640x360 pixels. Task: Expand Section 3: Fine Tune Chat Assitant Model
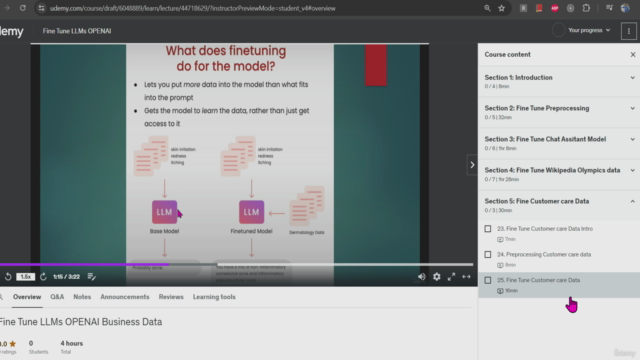pos(559,143)
